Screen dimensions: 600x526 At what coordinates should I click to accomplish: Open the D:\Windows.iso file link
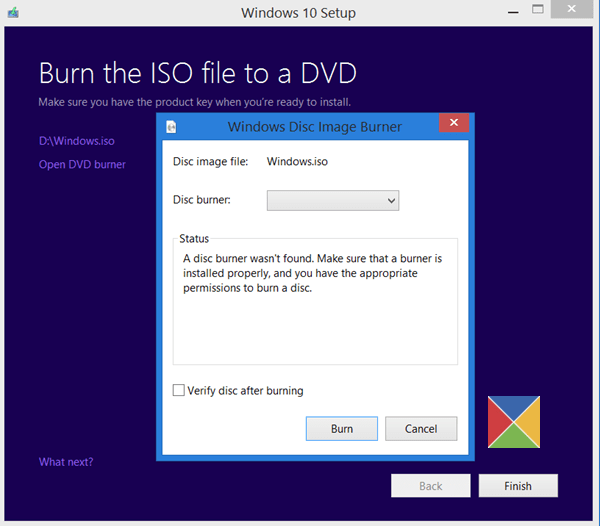[x=71, y=141]
